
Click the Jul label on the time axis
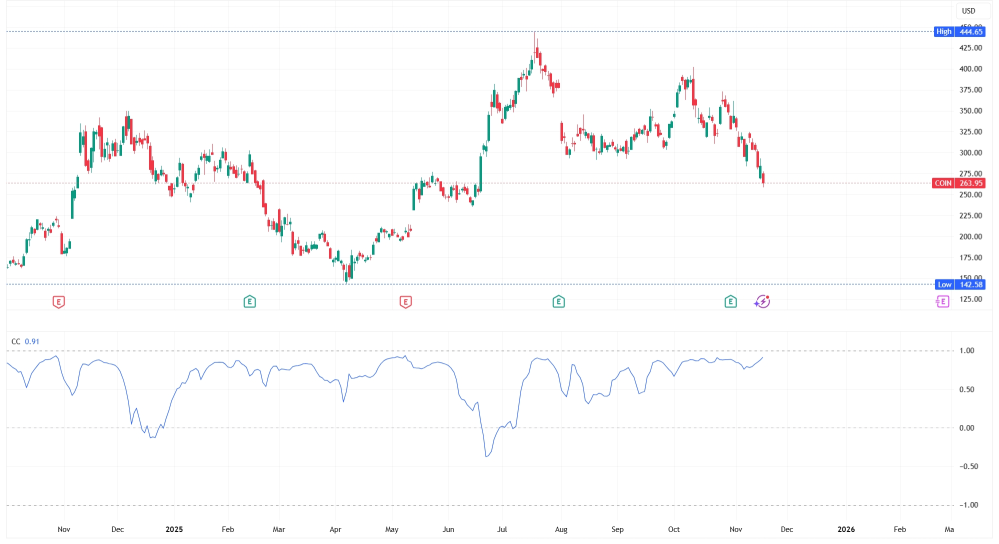(x=503, y=528)
